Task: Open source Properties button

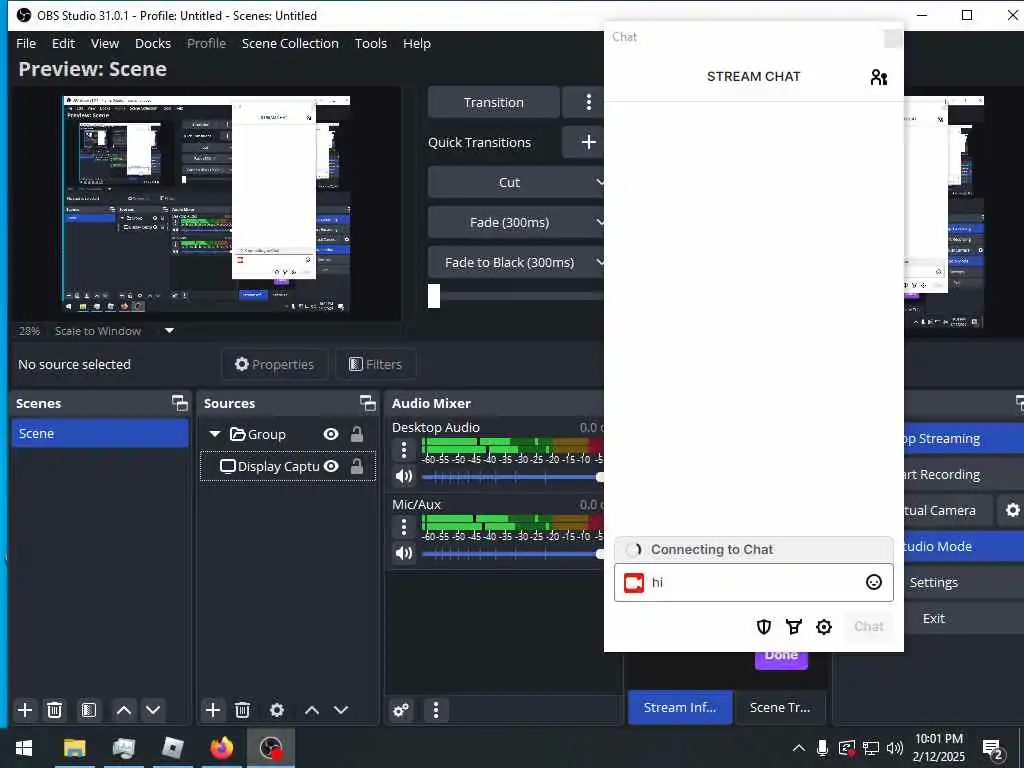Action: [x=274, y=364]
